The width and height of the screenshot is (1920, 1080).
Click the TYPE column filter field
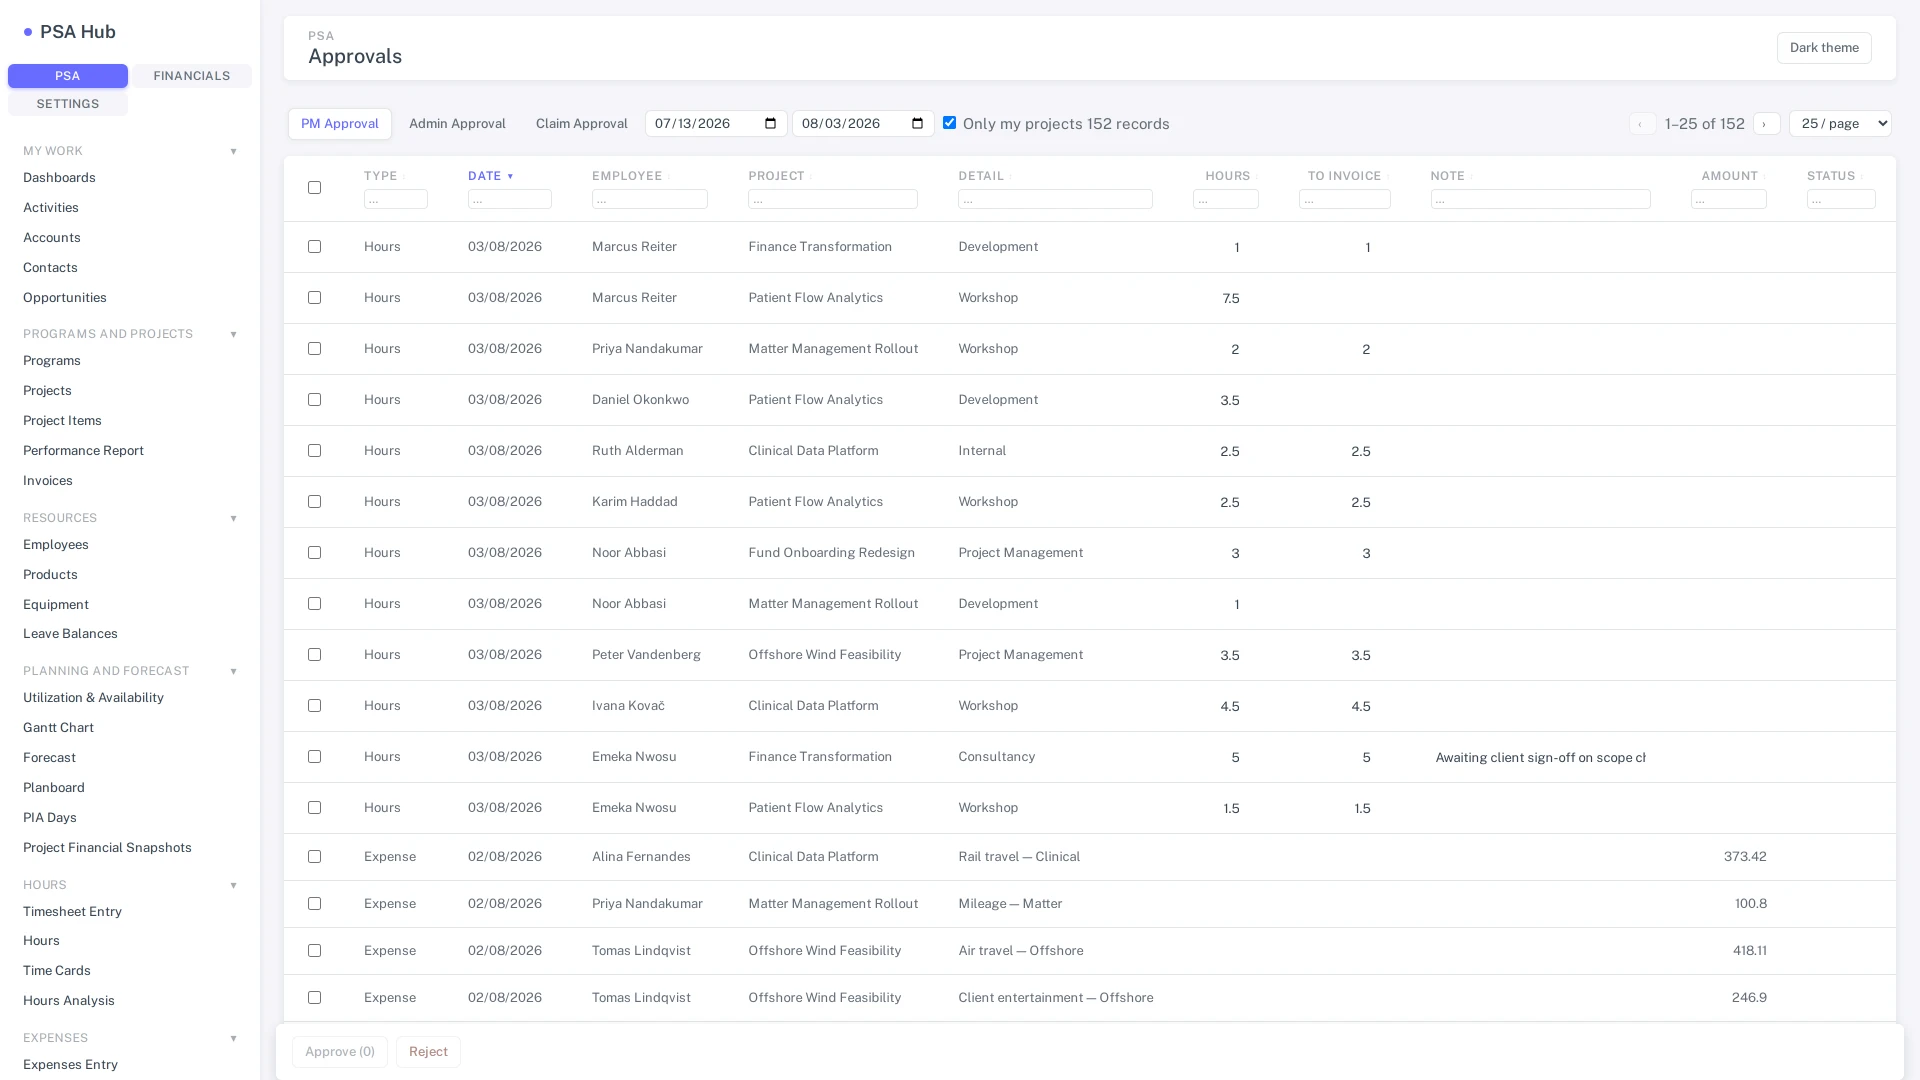(x=396, y=200)
